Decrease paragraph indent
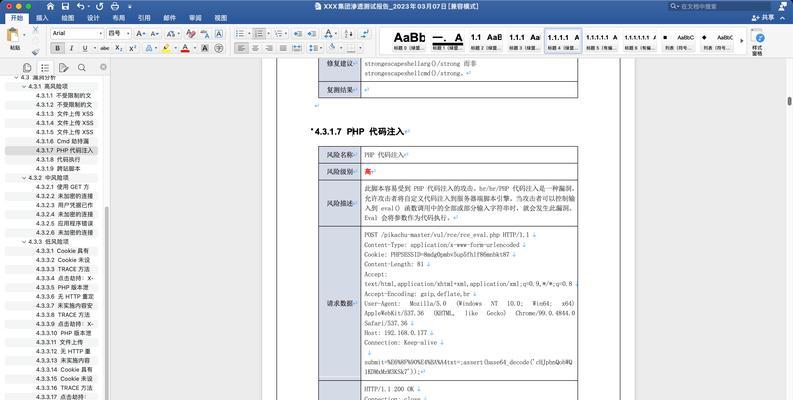793x400 pixels. pyautogui.click(x=298, y=33)
